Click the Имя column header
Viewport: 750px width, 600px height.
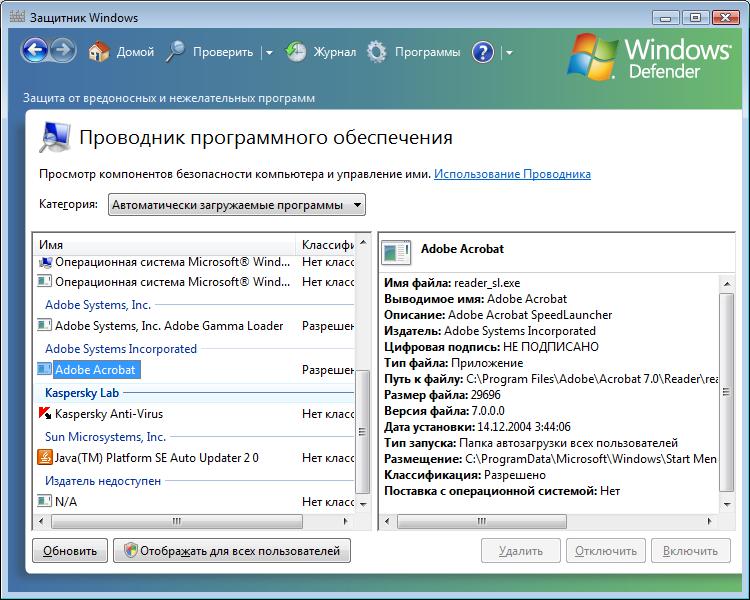[x=165, y=244]
